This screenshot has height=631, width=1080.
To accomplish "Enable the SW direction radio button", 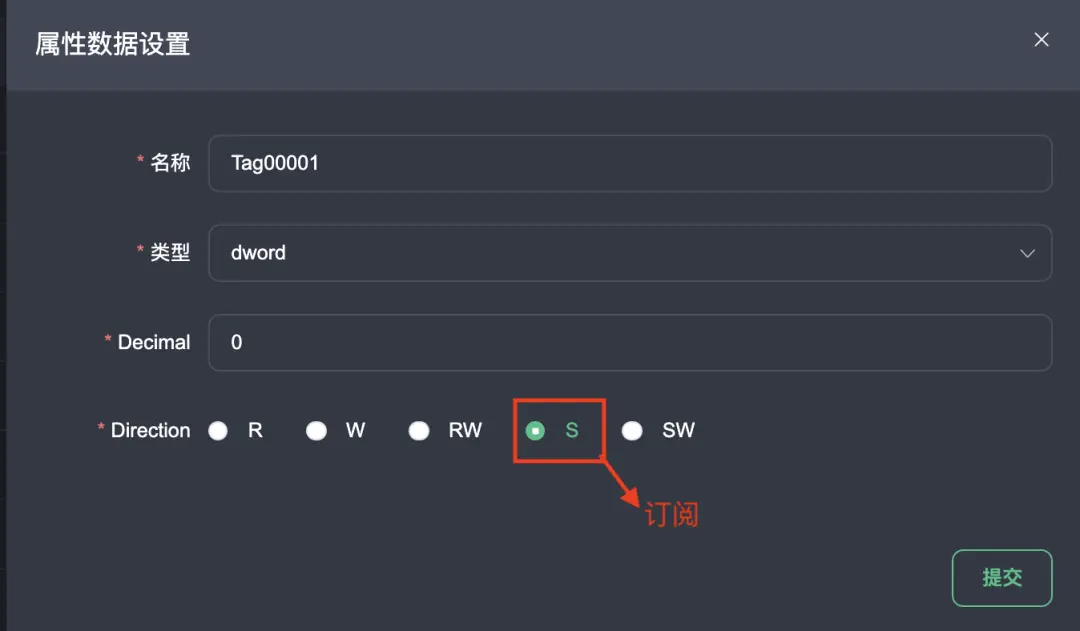I will pos(632,431).
